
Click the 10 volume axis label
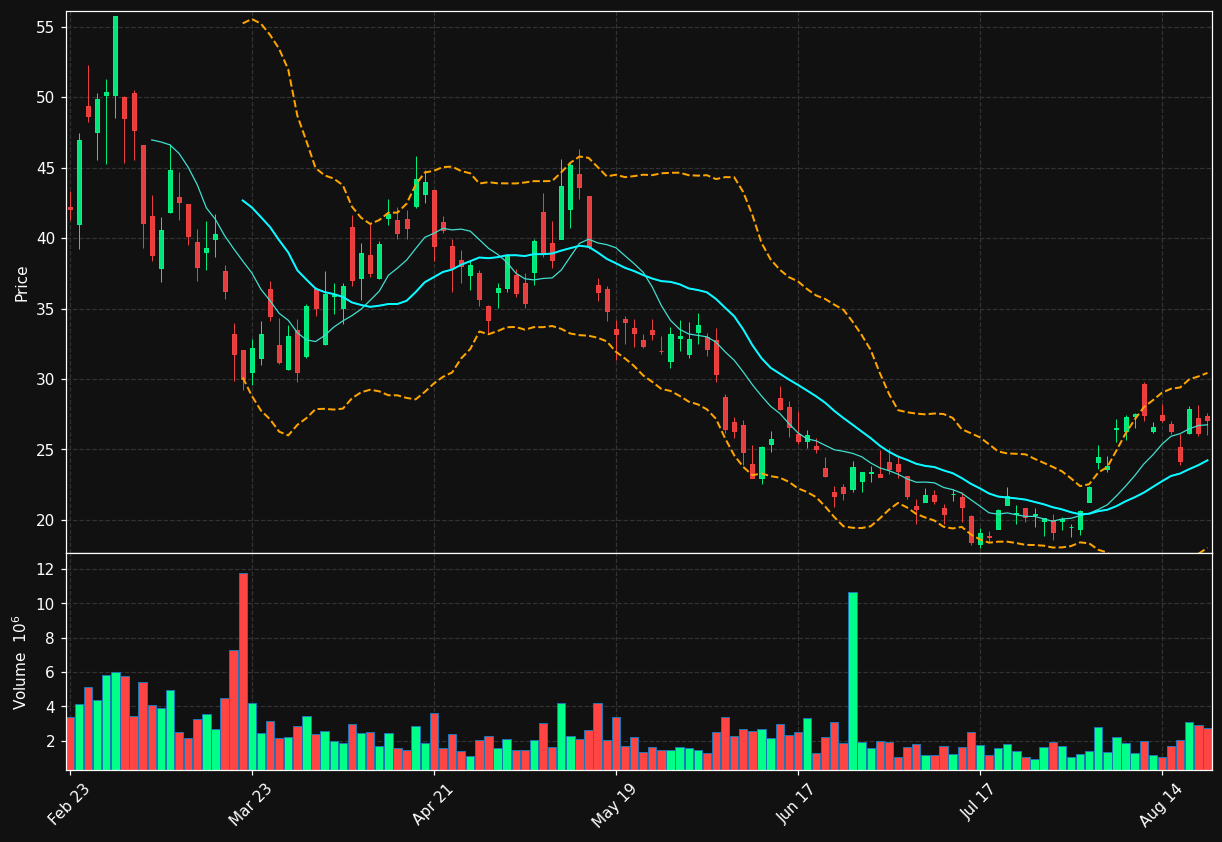click(46, 604)
